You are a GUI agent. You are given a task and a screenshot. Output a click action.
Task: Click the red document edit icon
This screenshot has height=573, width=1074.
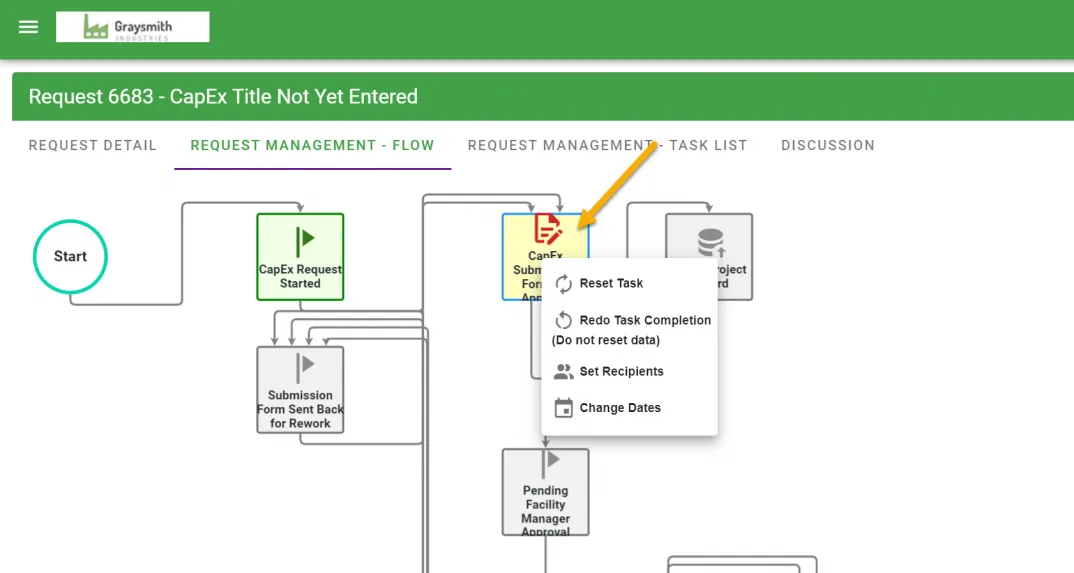click(x=546, y=229)
